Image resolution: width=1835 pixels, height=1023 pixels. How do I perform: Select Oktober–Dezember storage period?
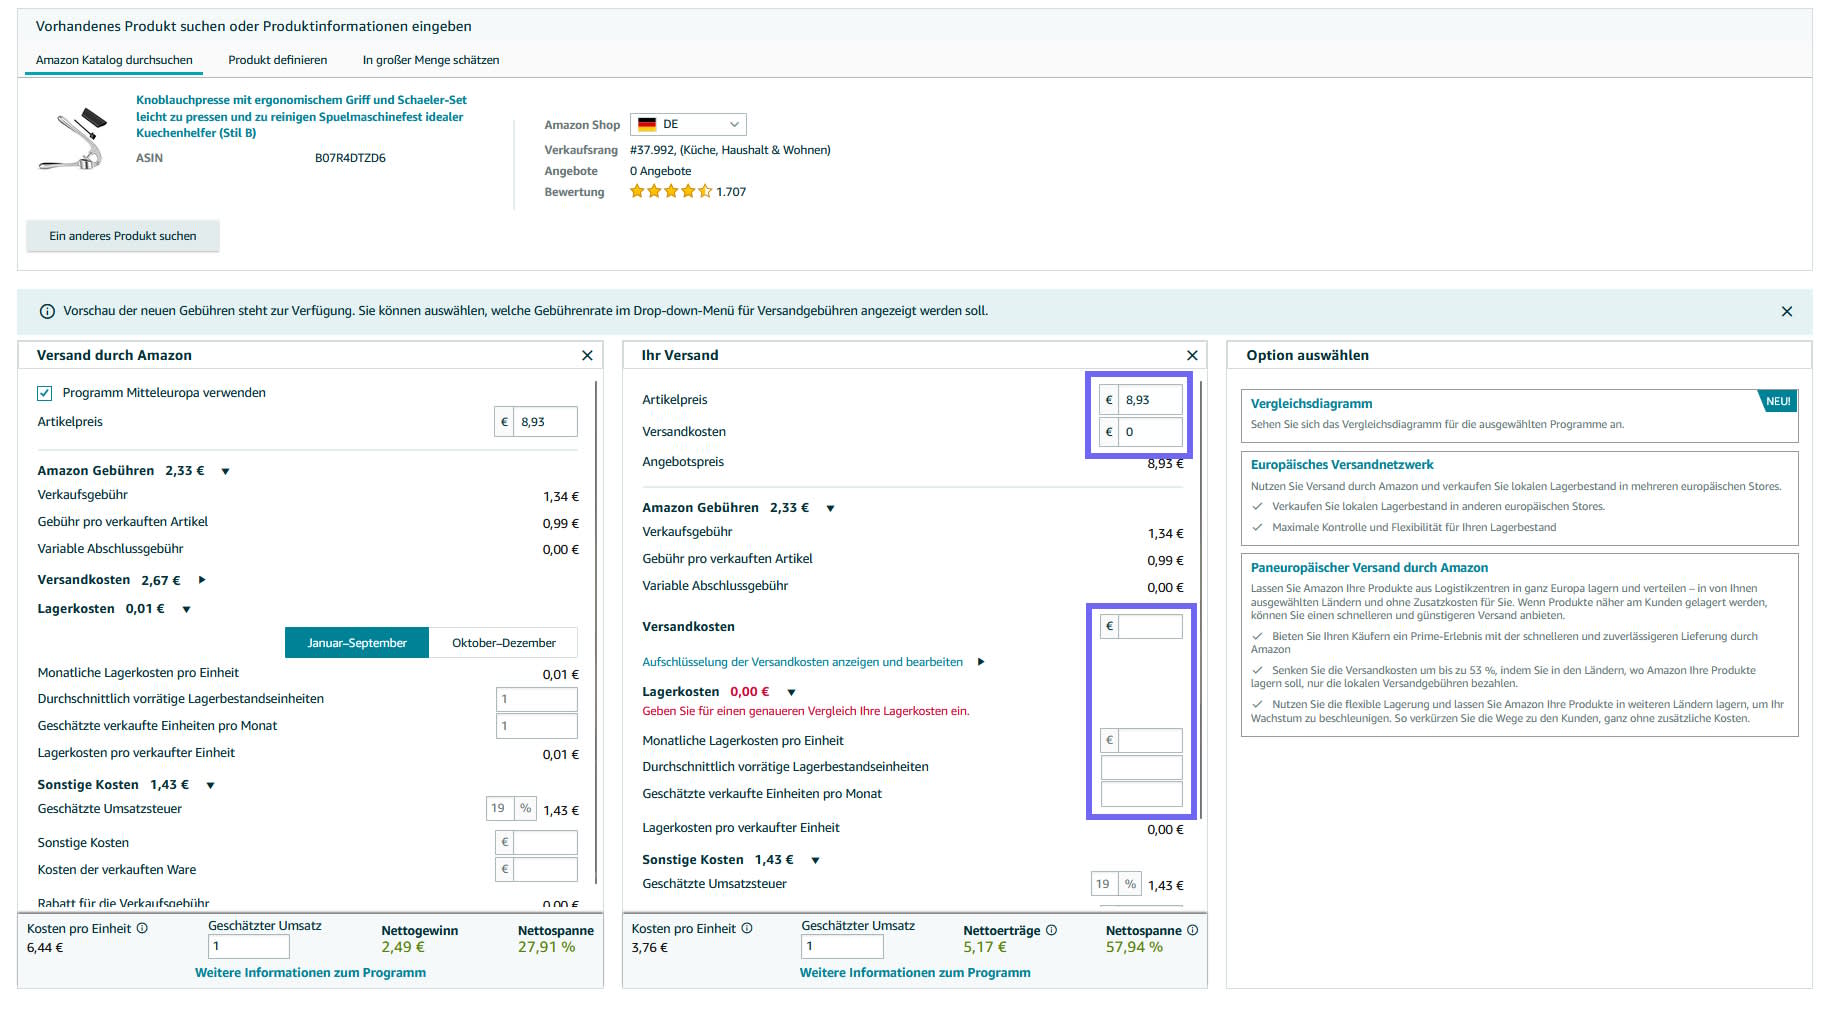coord(503,643)
